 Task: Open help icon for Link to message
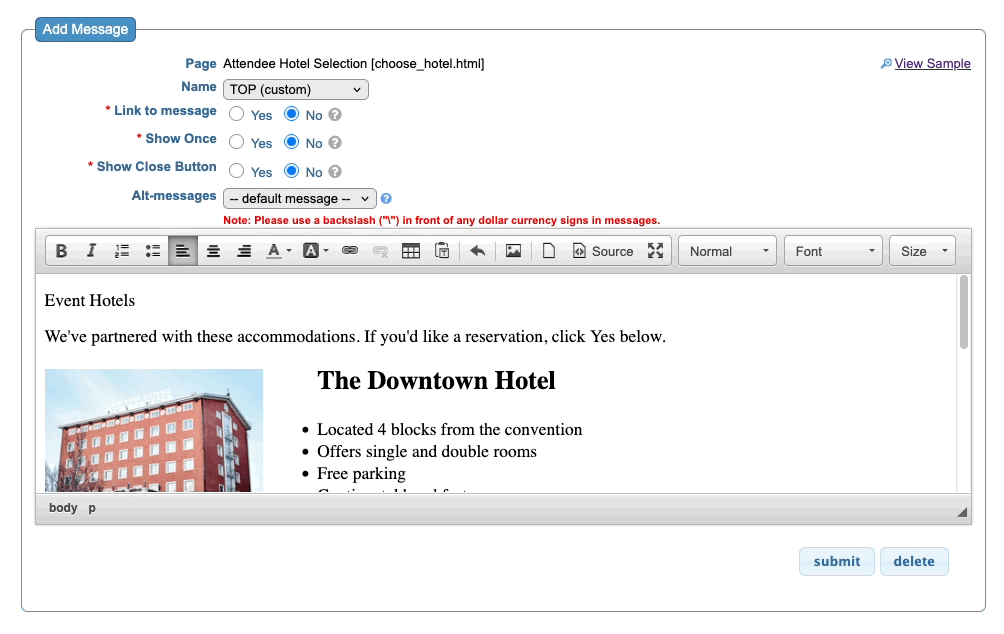pyautogui.click(x=335, y=115)
